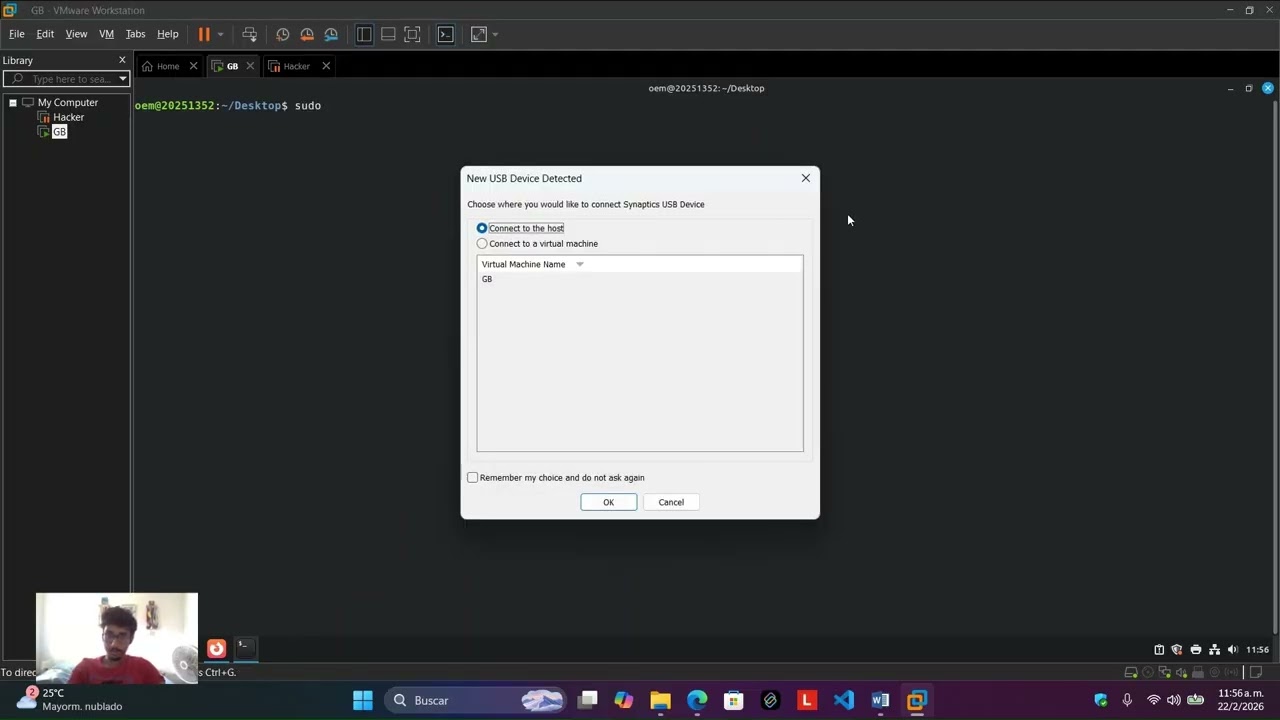1280x720 pixels.
Task: Close the Library panel
Action: (122, 60)
